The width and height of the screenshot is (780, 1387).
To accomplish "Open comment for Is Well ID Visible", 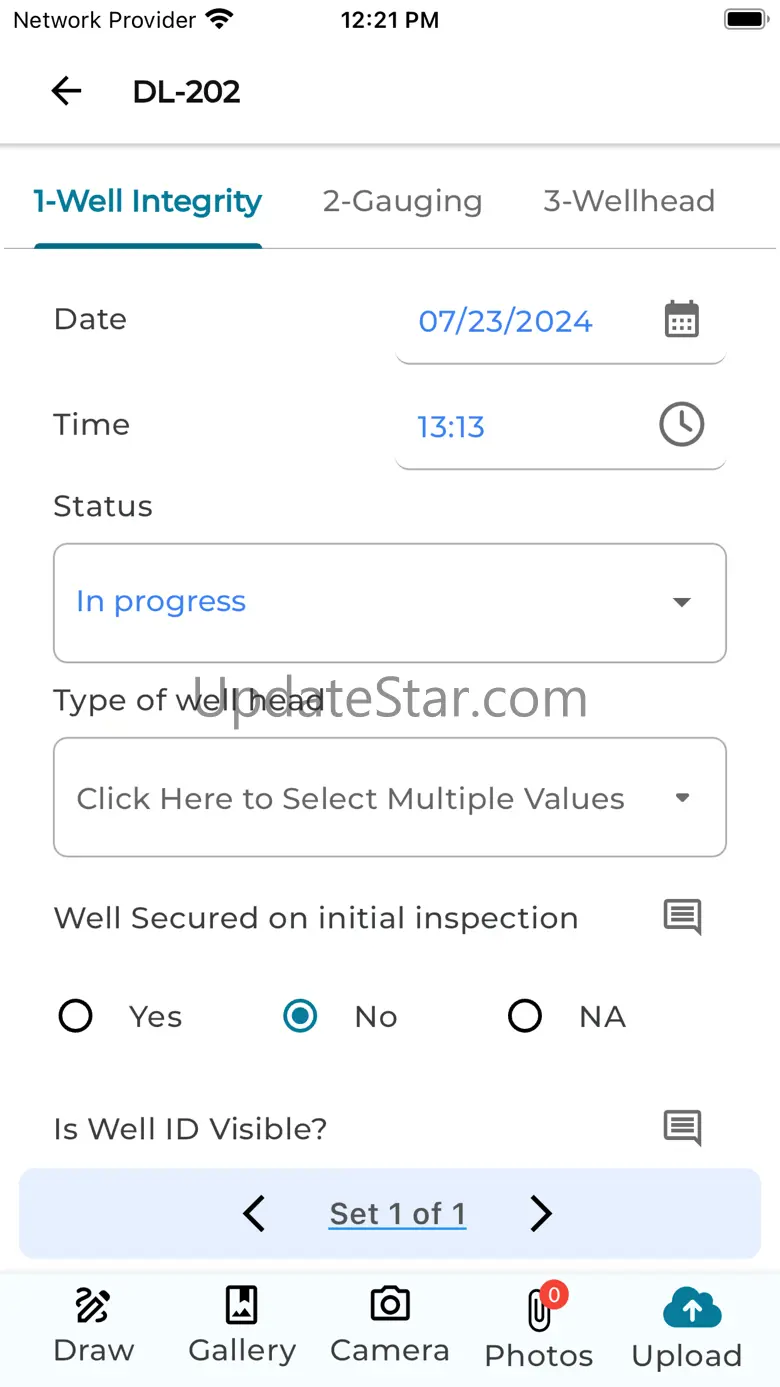I will click(682, 1127).
